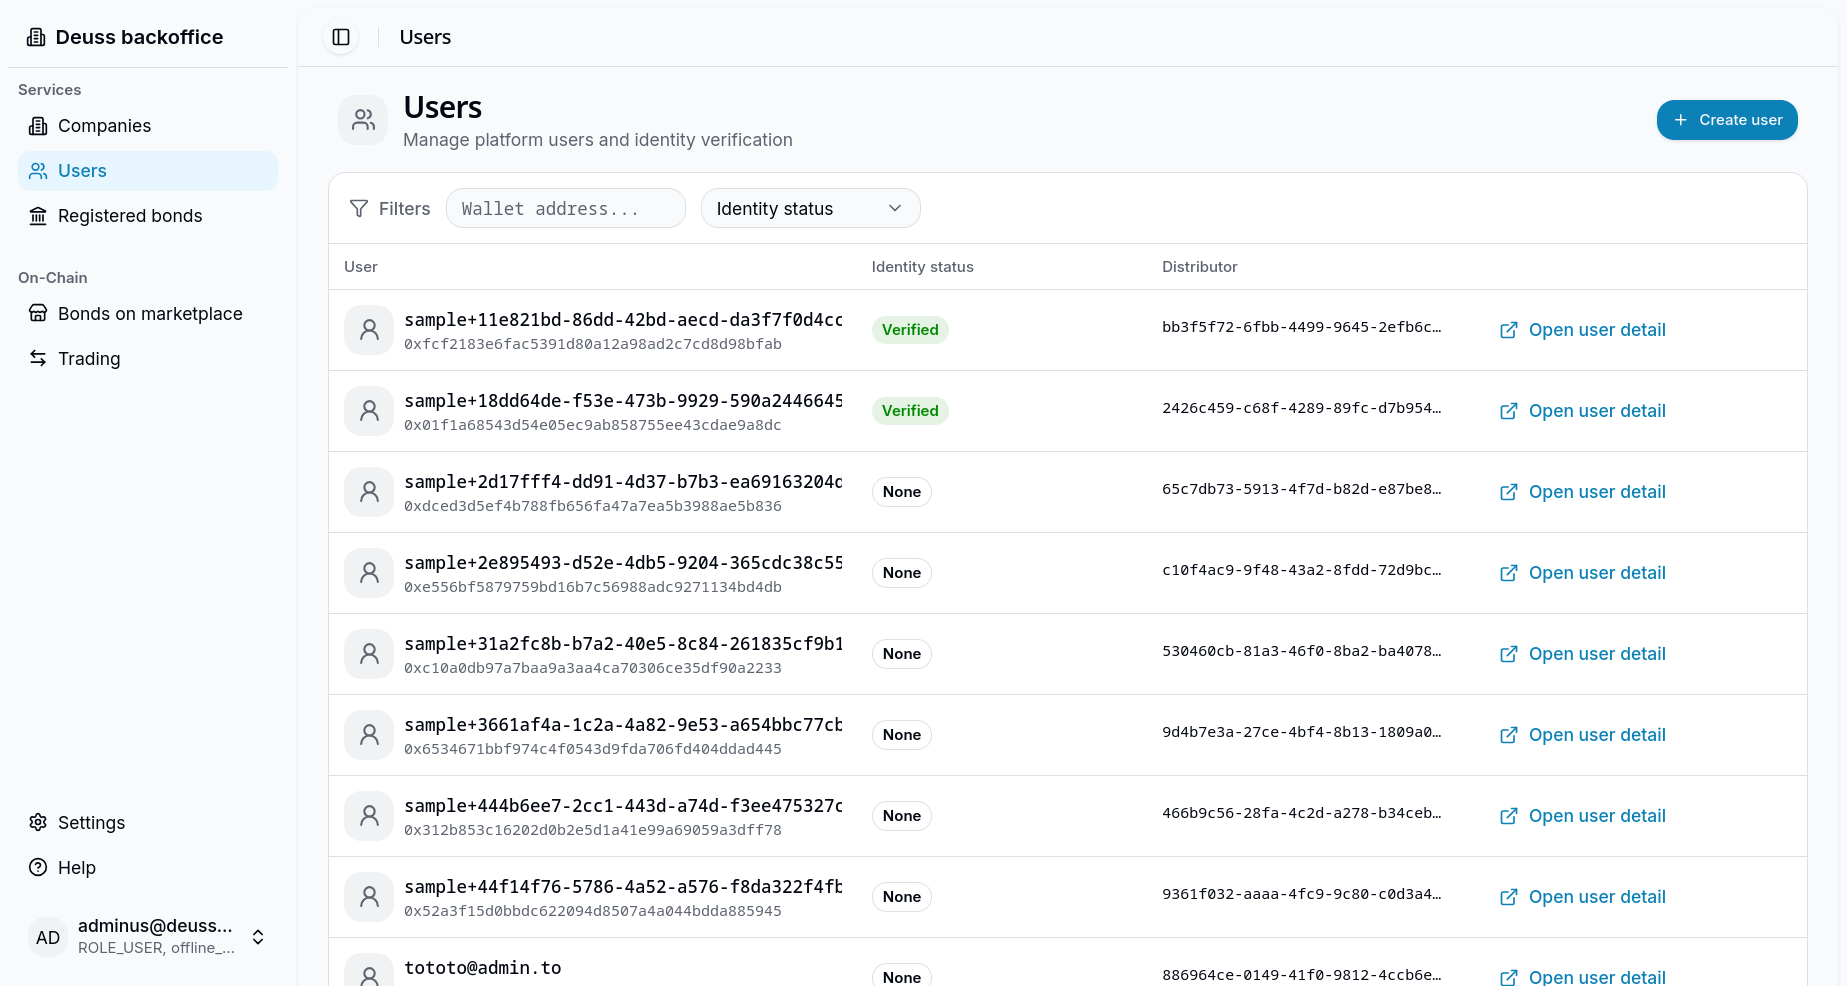Click distributor ID 2426c459-c68f-4289-89fc-d7b954…
This screenshot has width=1847, height=986.
1301,408
